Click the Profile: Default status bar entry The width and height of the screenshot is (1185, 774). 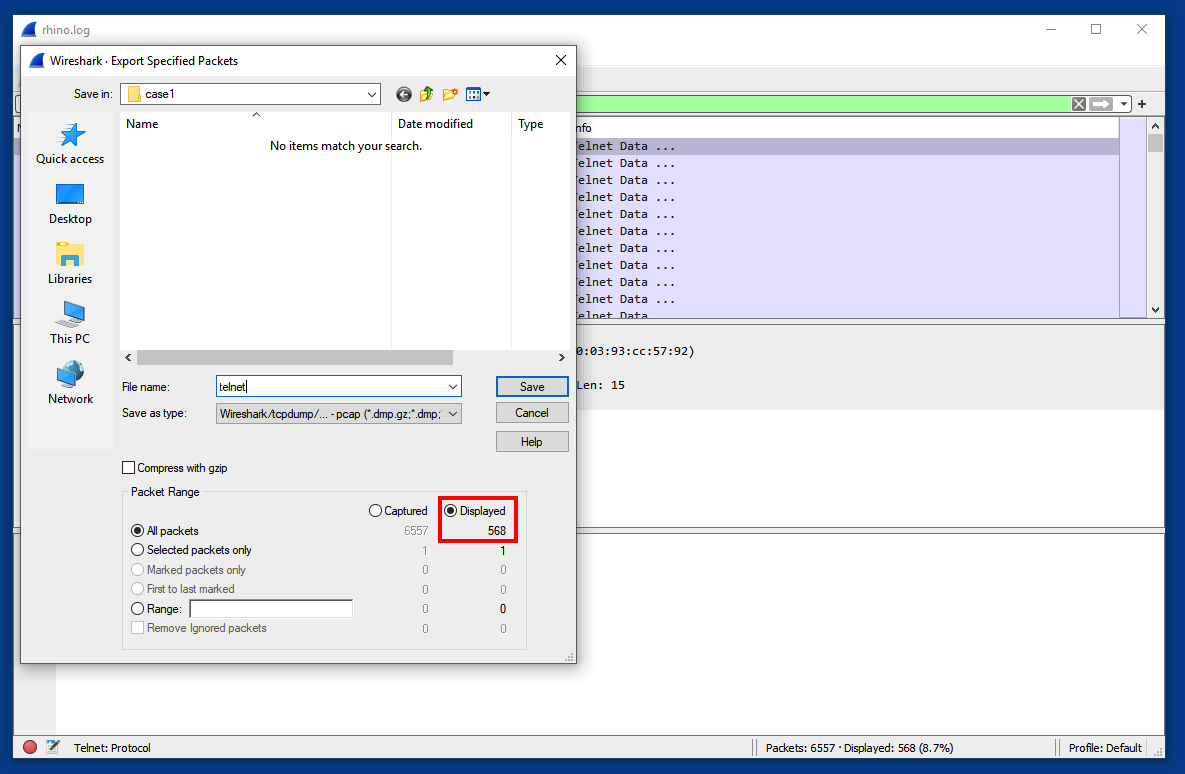1105,748
